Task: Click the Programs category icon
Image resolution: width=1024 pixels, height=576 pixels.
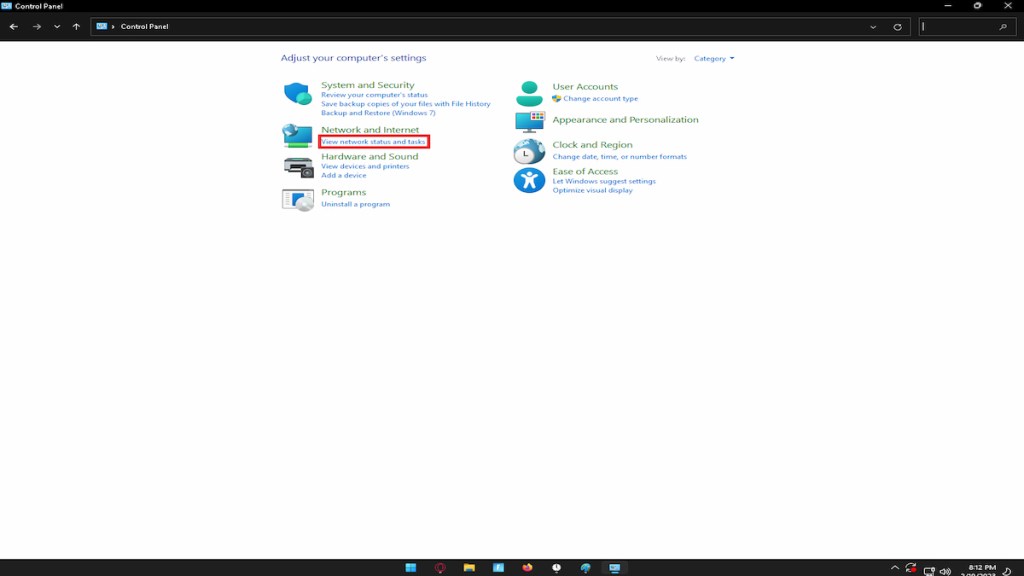Action: (297, 200)
